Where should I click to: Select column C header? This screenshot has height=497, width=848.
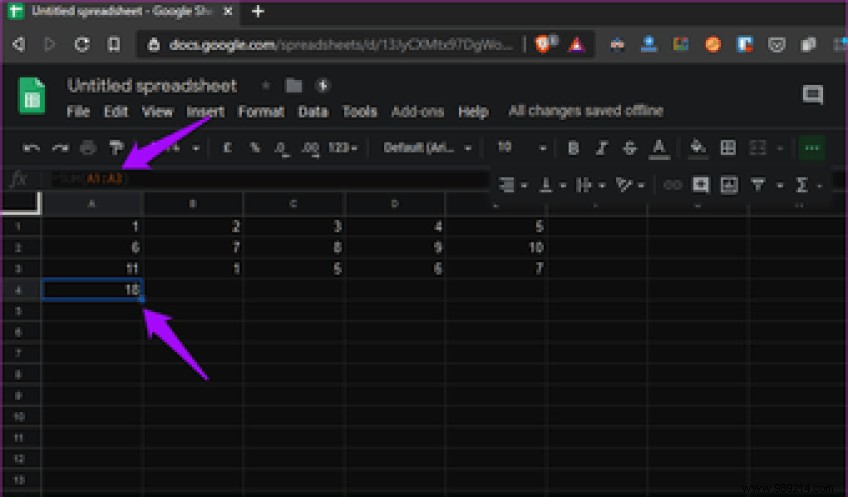(x=293, y=204)
